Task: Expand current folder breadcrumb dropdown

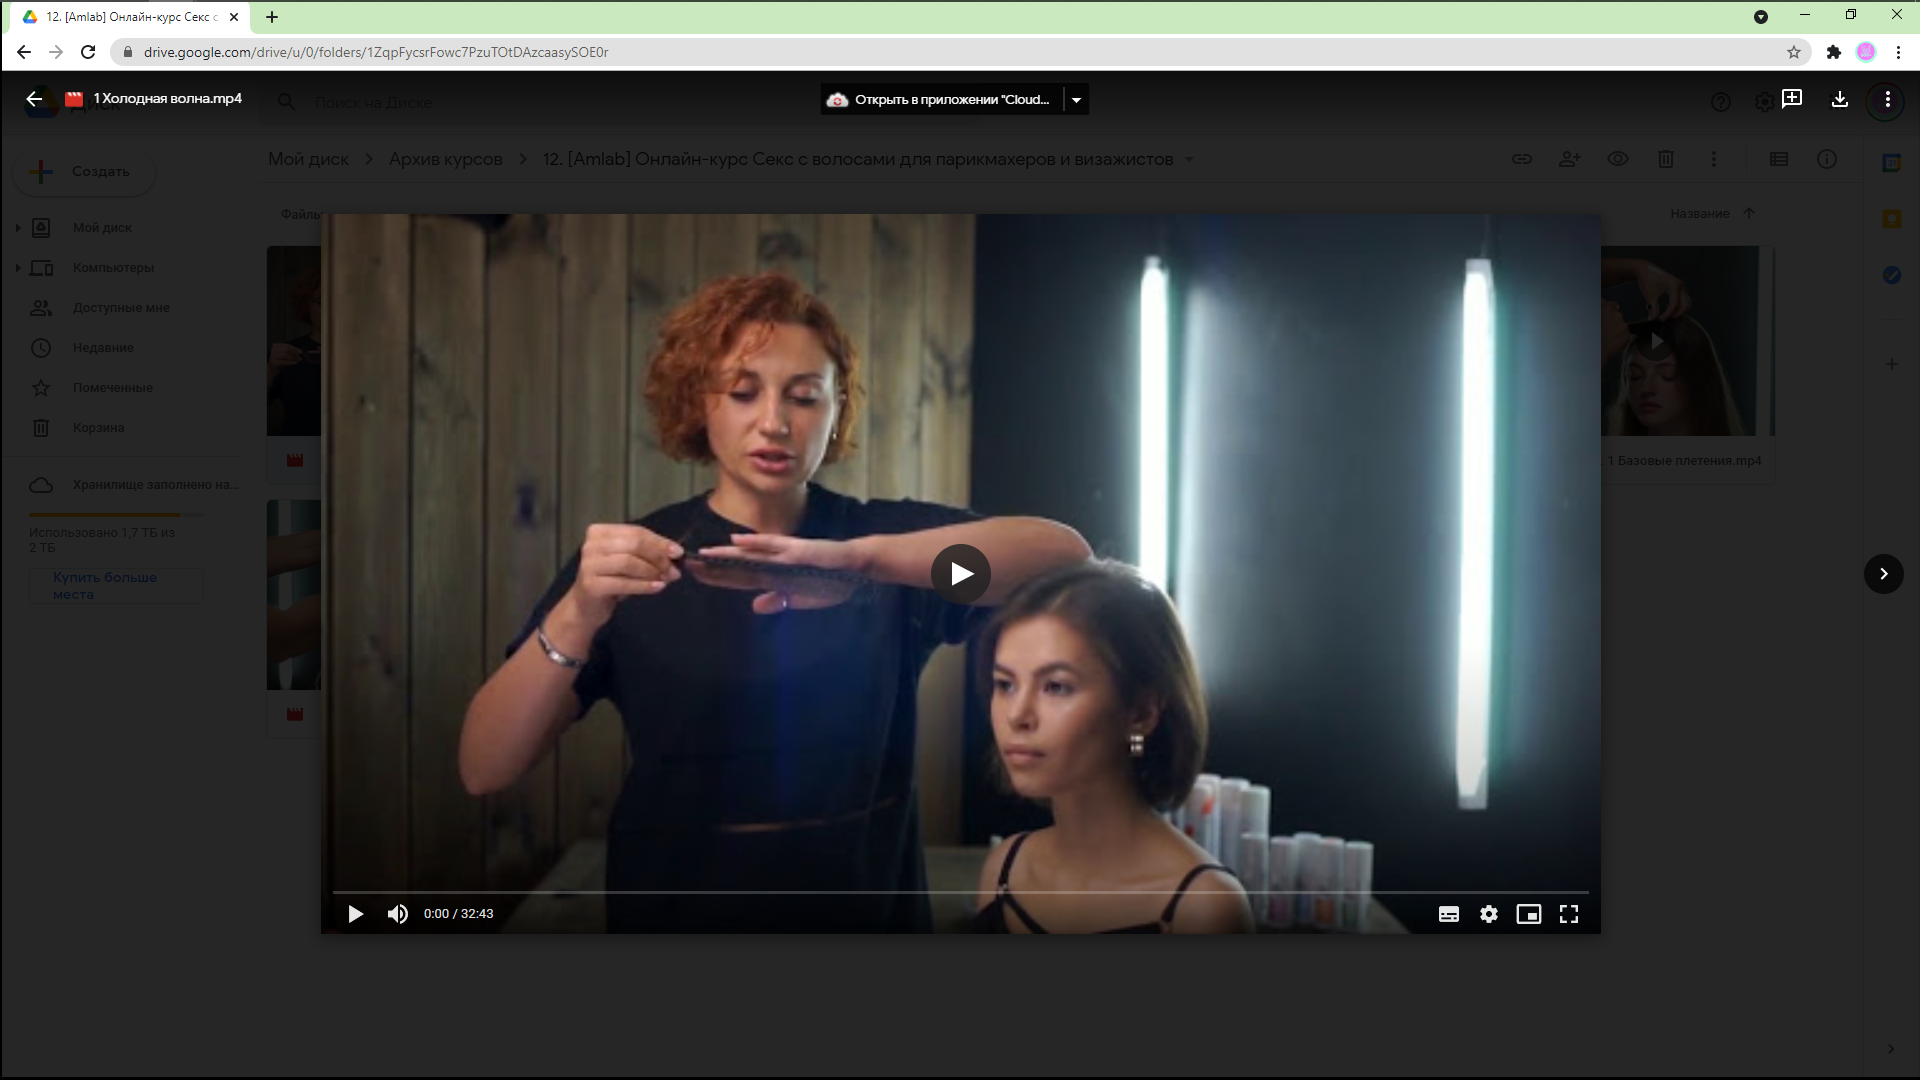Action: click(x=1189, y=159)
